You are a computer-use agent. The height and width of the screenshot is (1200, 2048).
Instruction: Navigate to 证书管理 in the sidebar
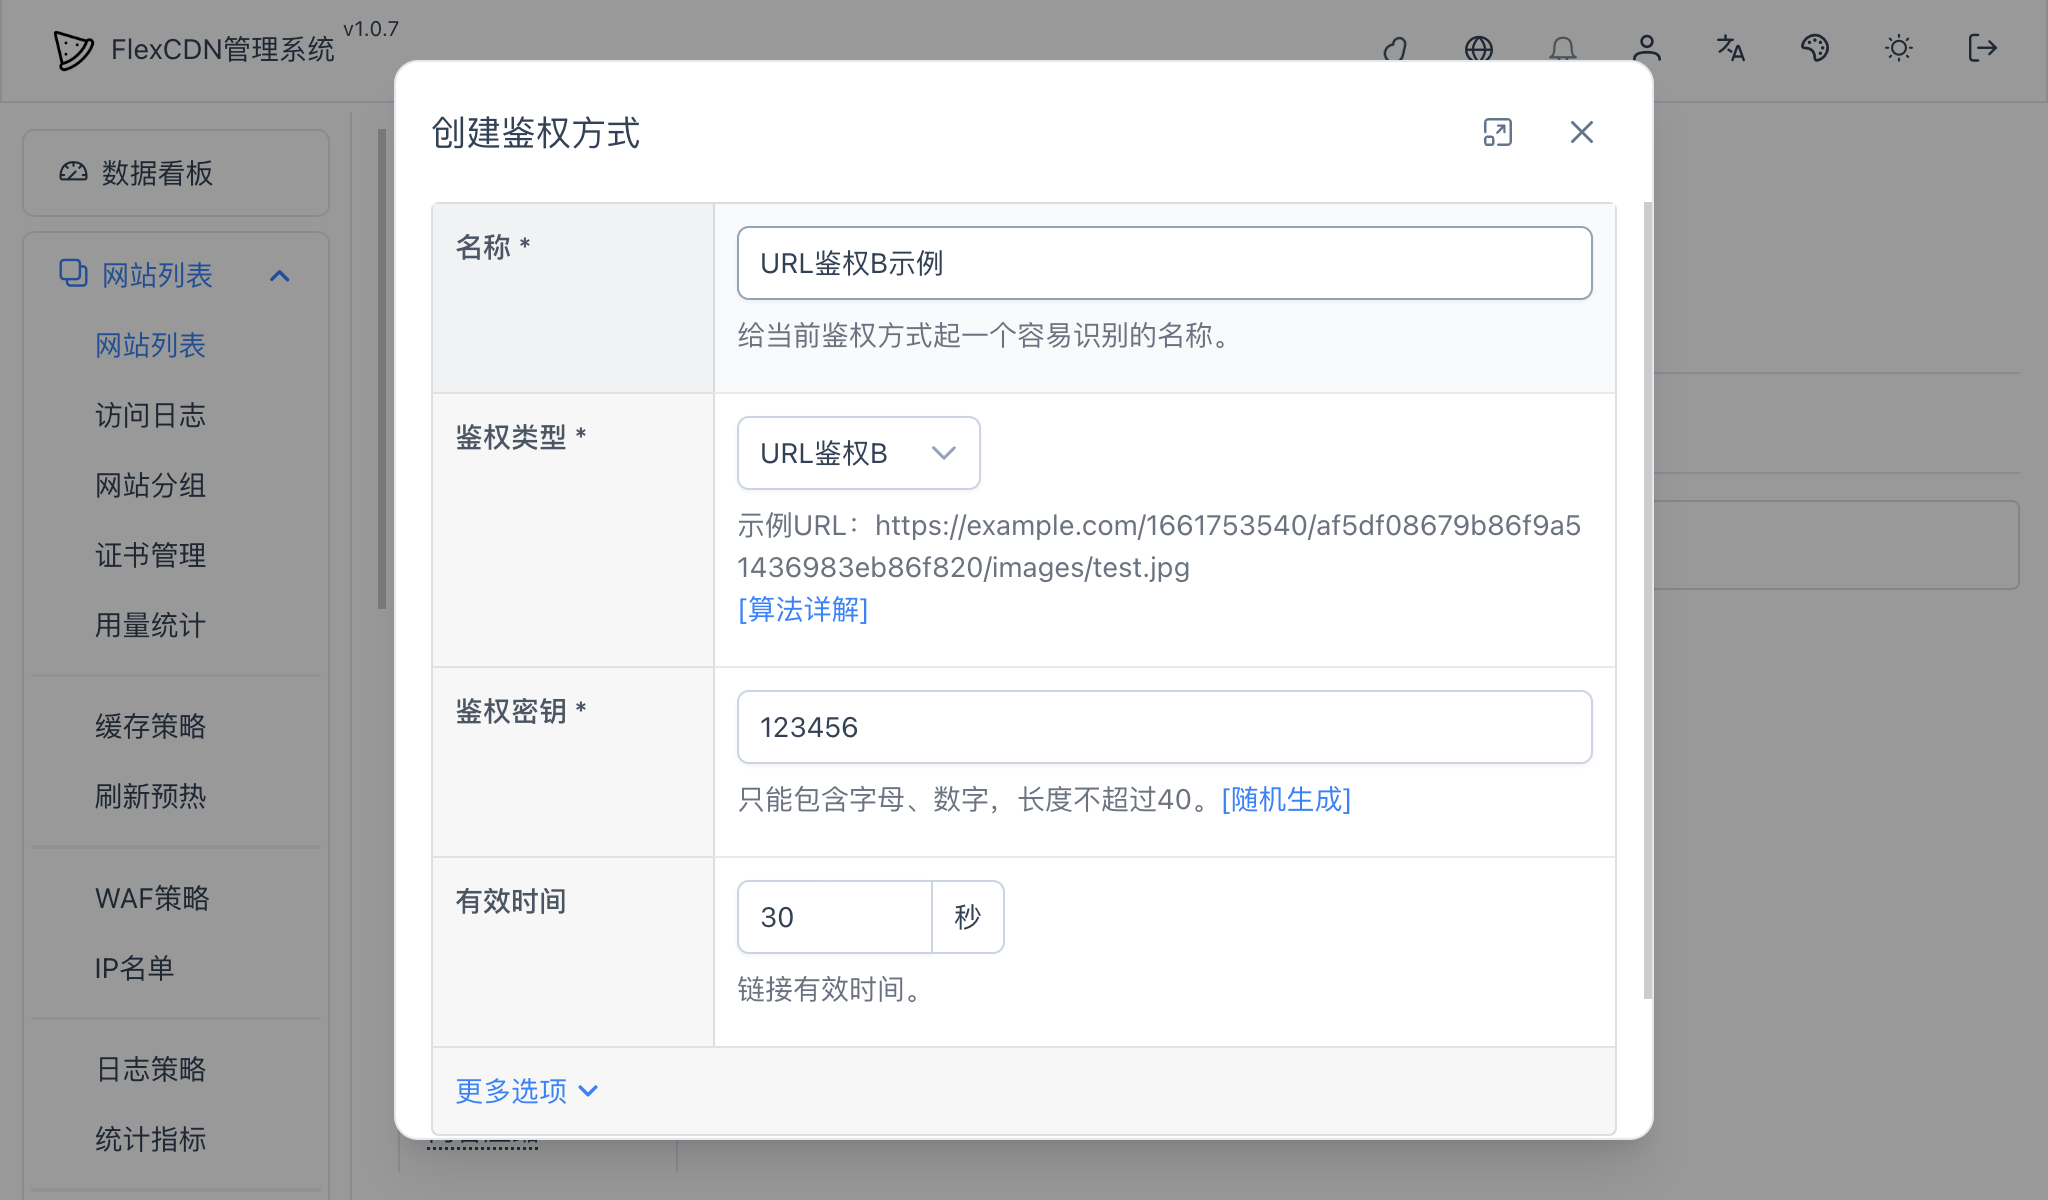(x=151, y=556)
